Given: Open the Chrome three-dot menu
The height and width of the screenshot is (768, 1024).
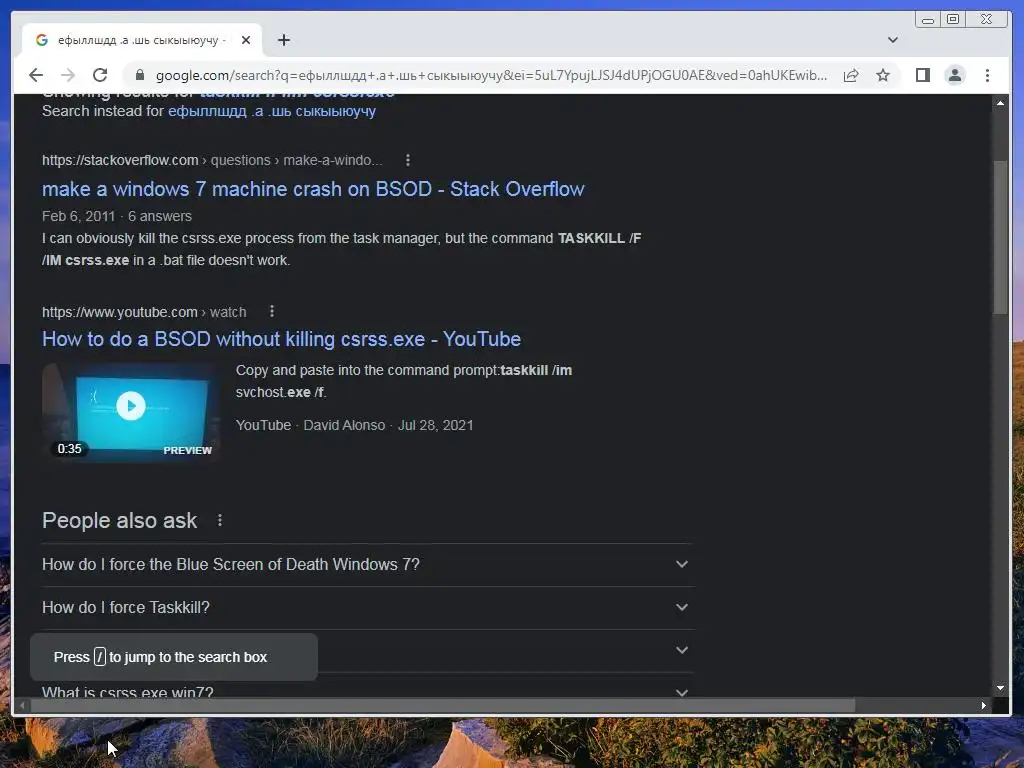Looking at the screenshot, I should pyautogui.click(x=987, y=75).
